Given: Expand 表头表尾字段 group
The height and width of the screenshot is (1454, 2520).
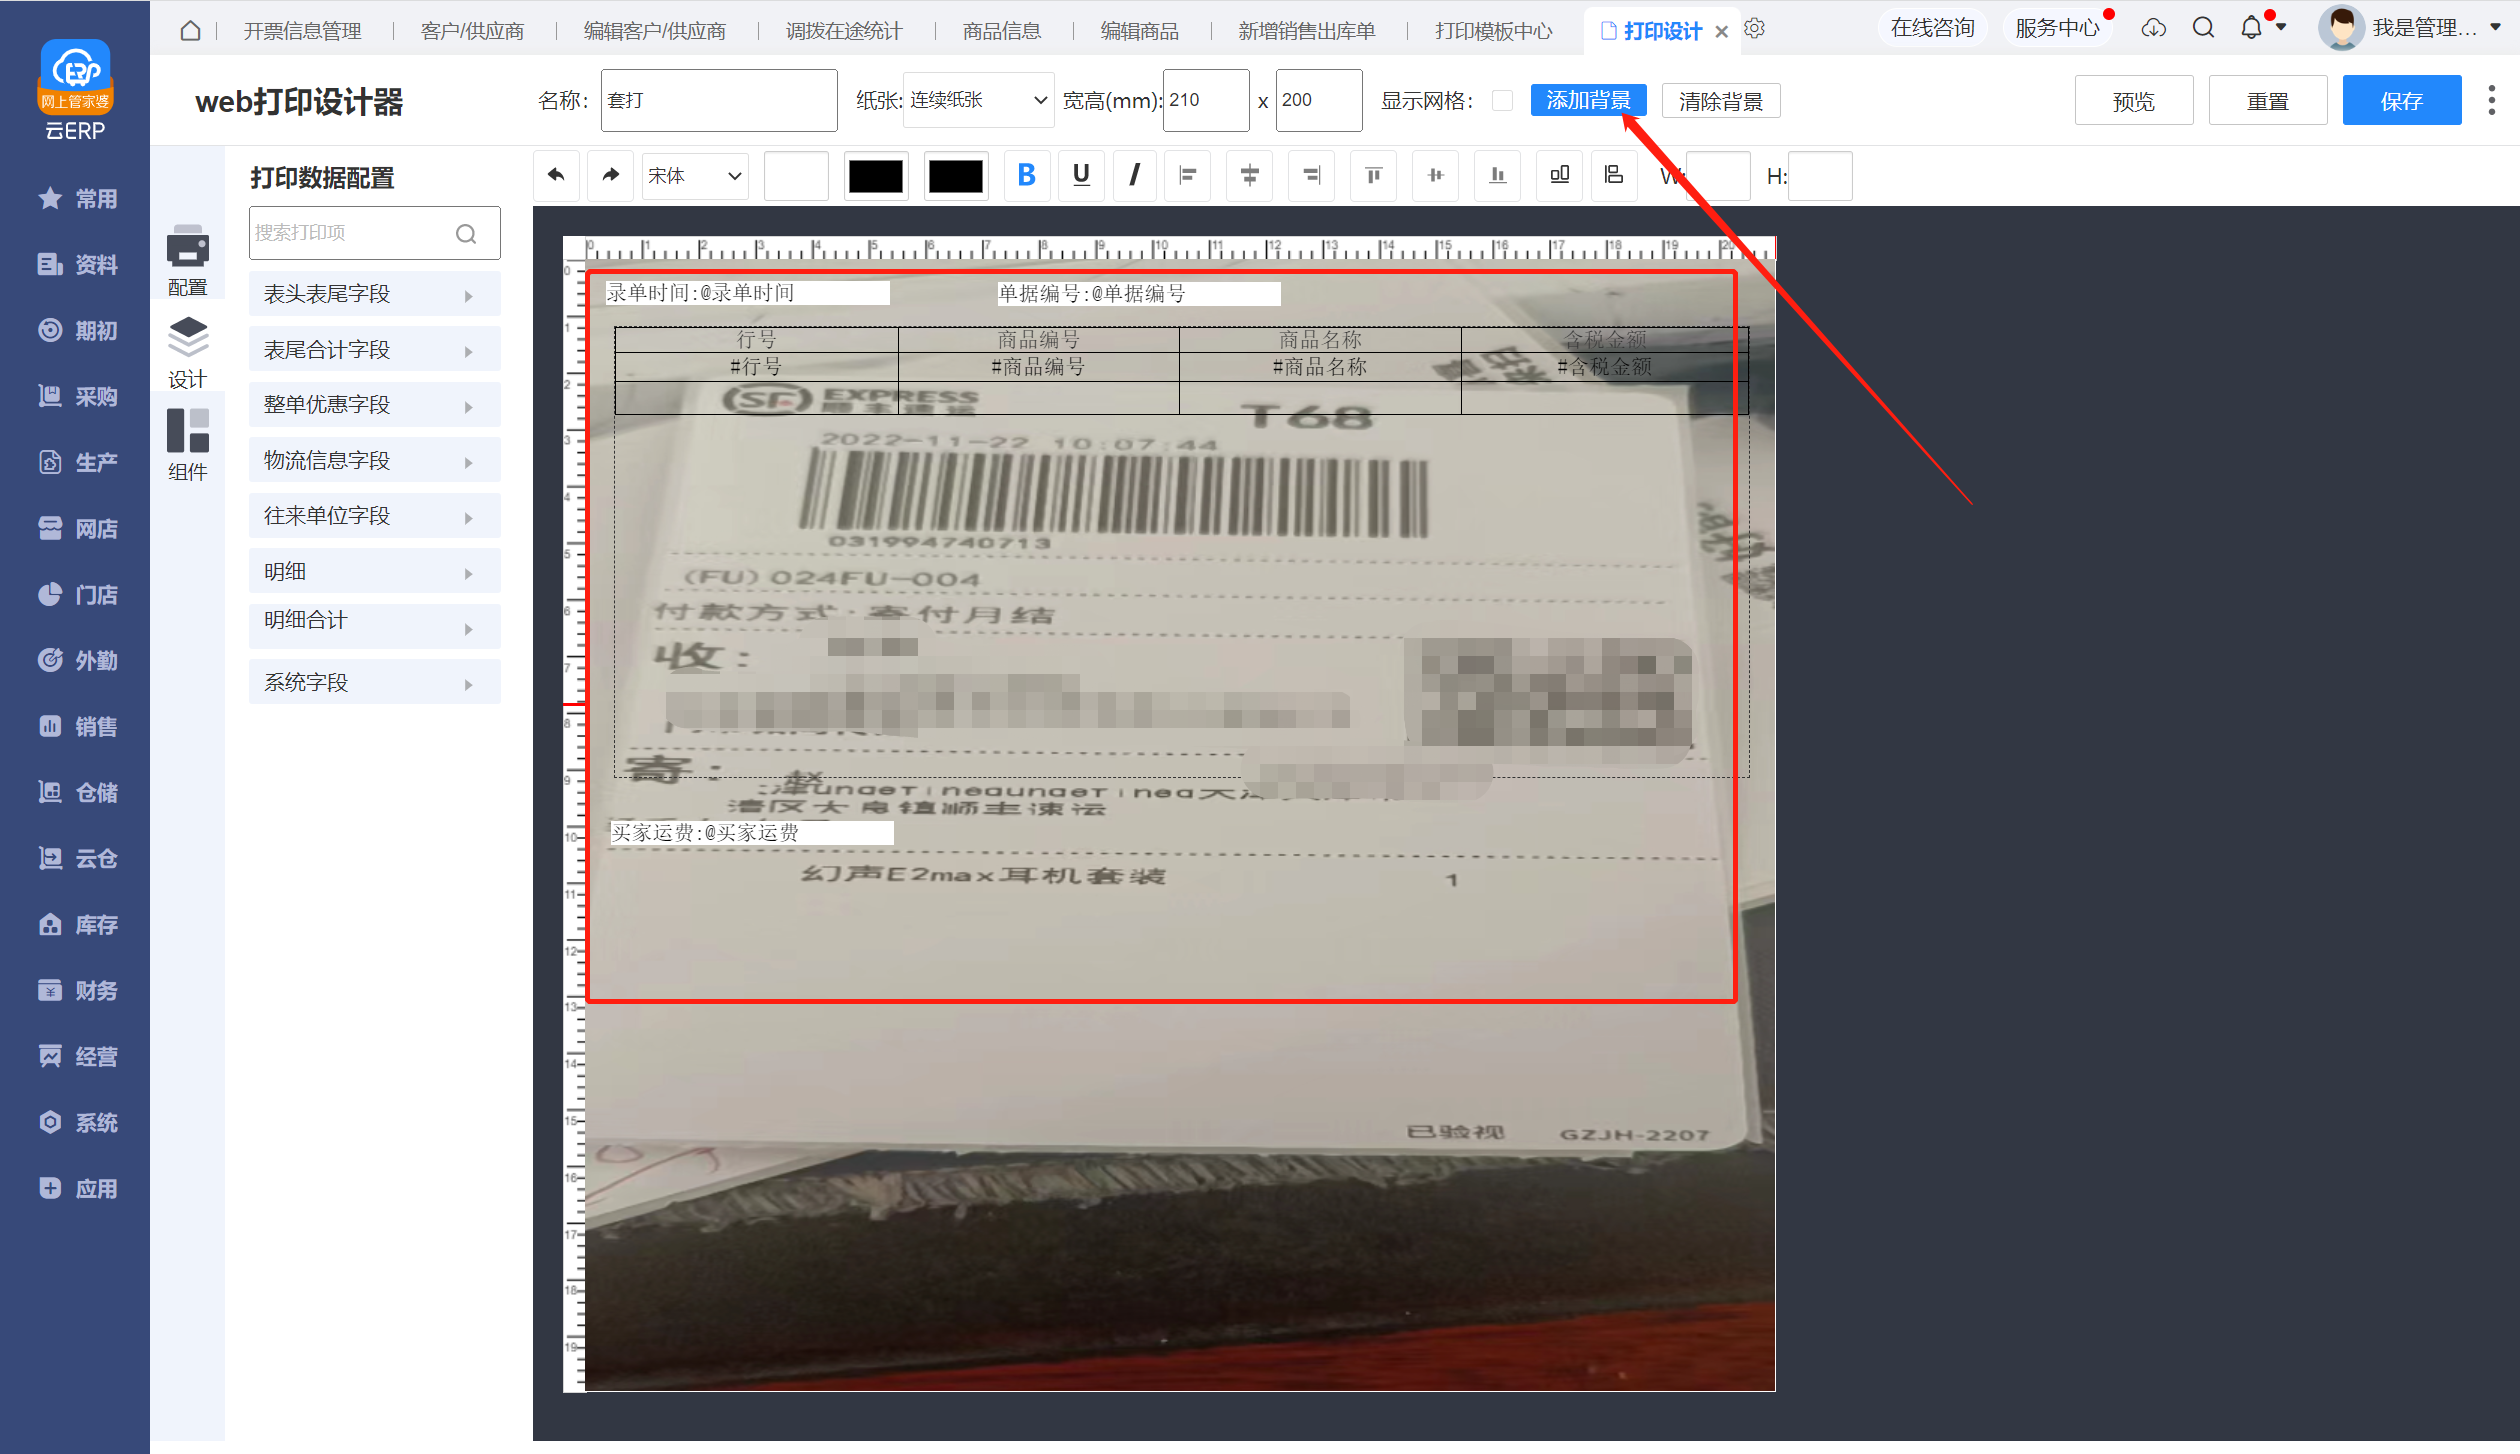Looking at the screenshot, I should pos(374,294).
